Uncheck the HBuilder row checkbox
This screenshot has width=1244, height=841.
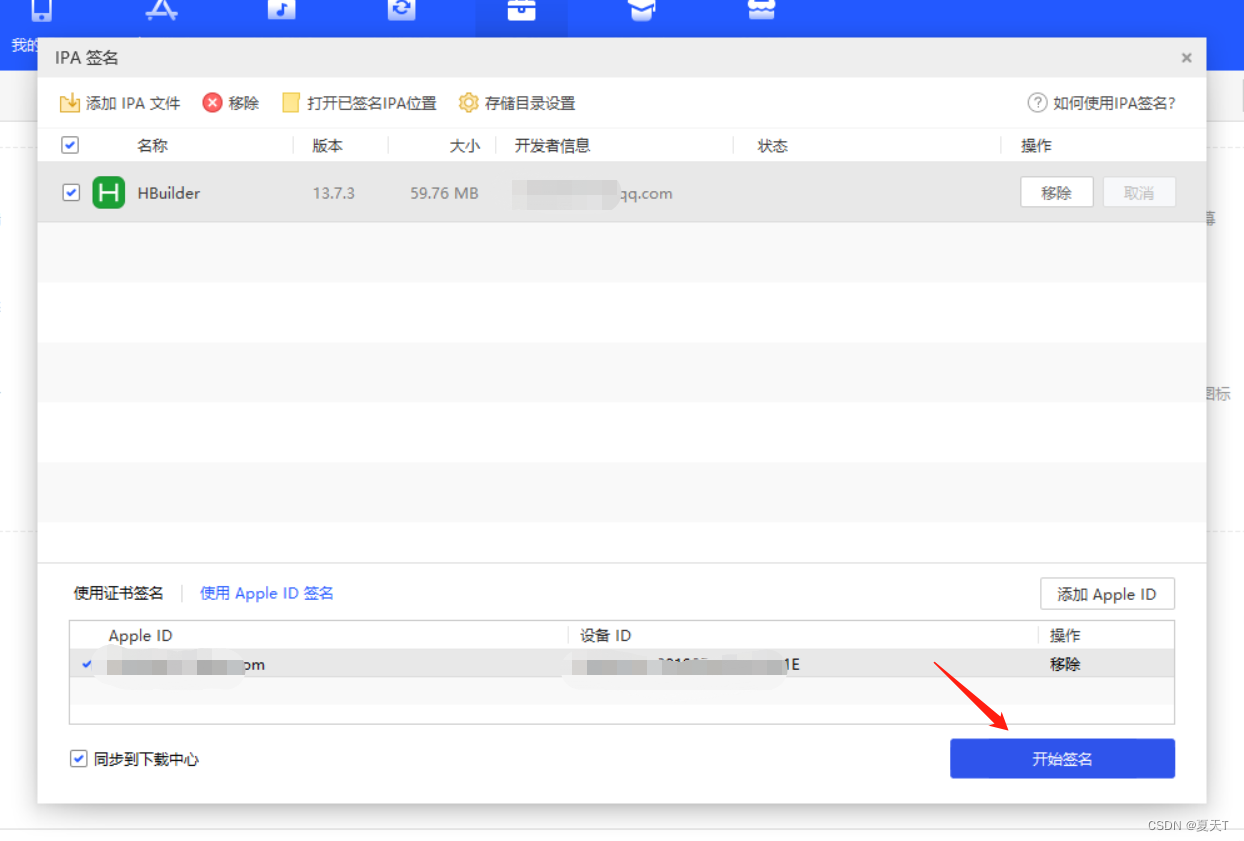(71, 192)
